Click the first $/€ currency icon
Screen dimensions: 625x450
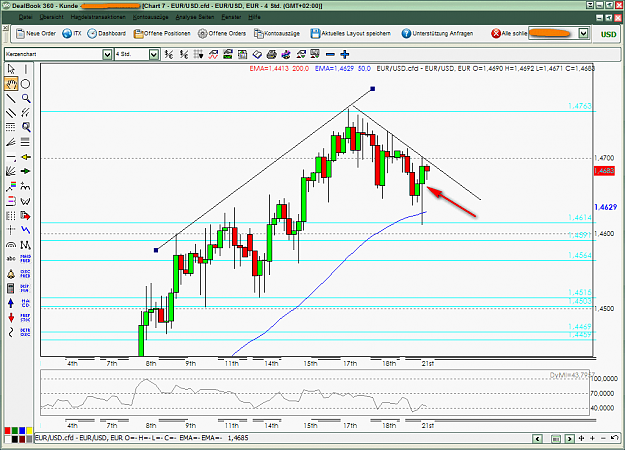pos(169,54)
